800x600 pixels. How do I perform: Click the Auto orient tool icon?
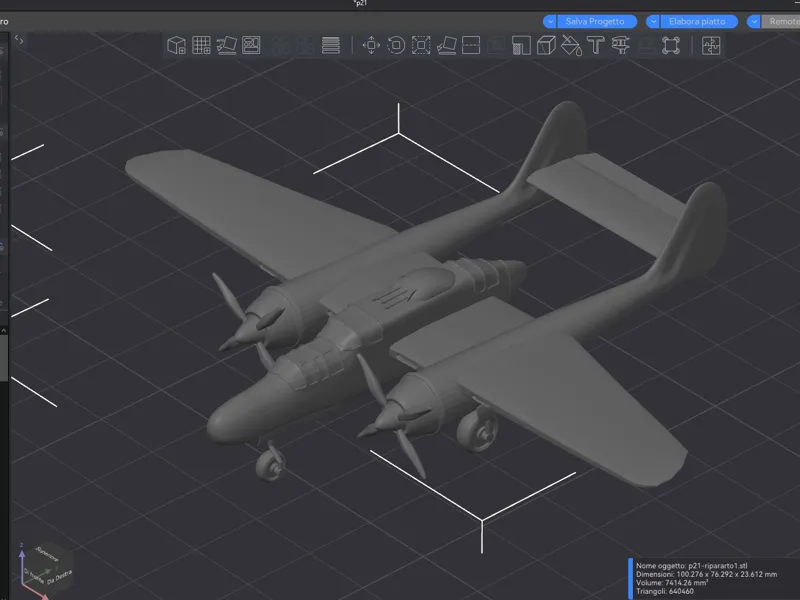(x=227, y=45)
